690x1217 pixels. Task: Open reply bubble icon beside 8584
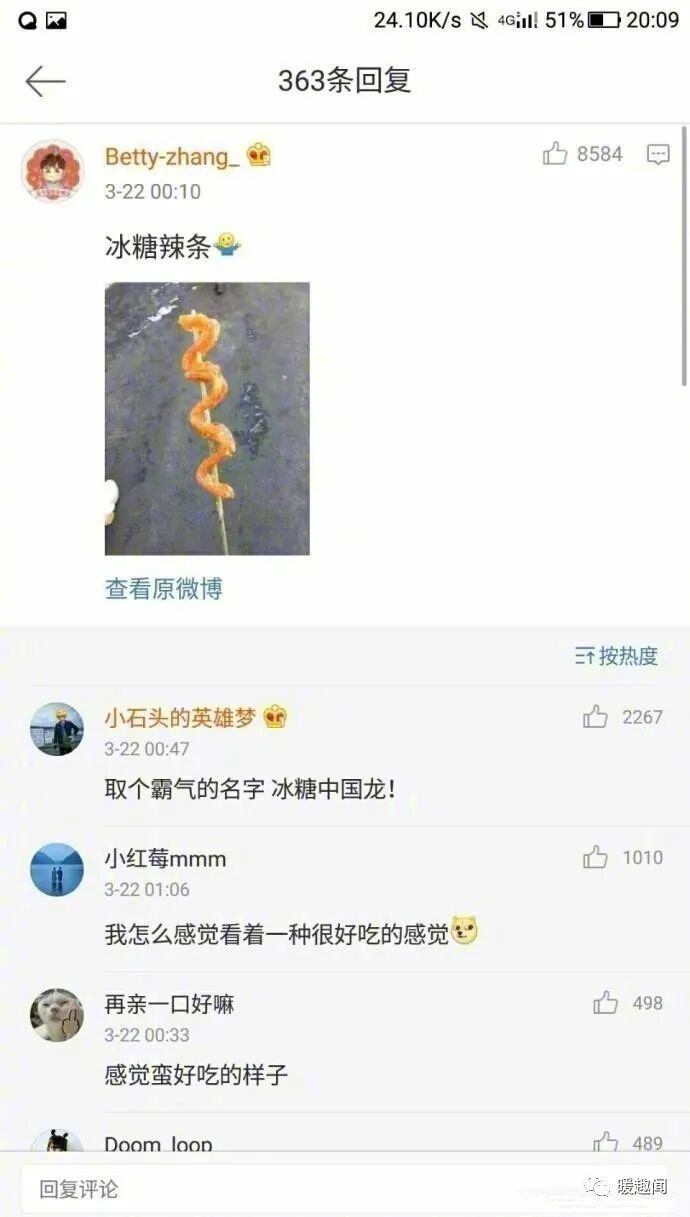[658, 154]
